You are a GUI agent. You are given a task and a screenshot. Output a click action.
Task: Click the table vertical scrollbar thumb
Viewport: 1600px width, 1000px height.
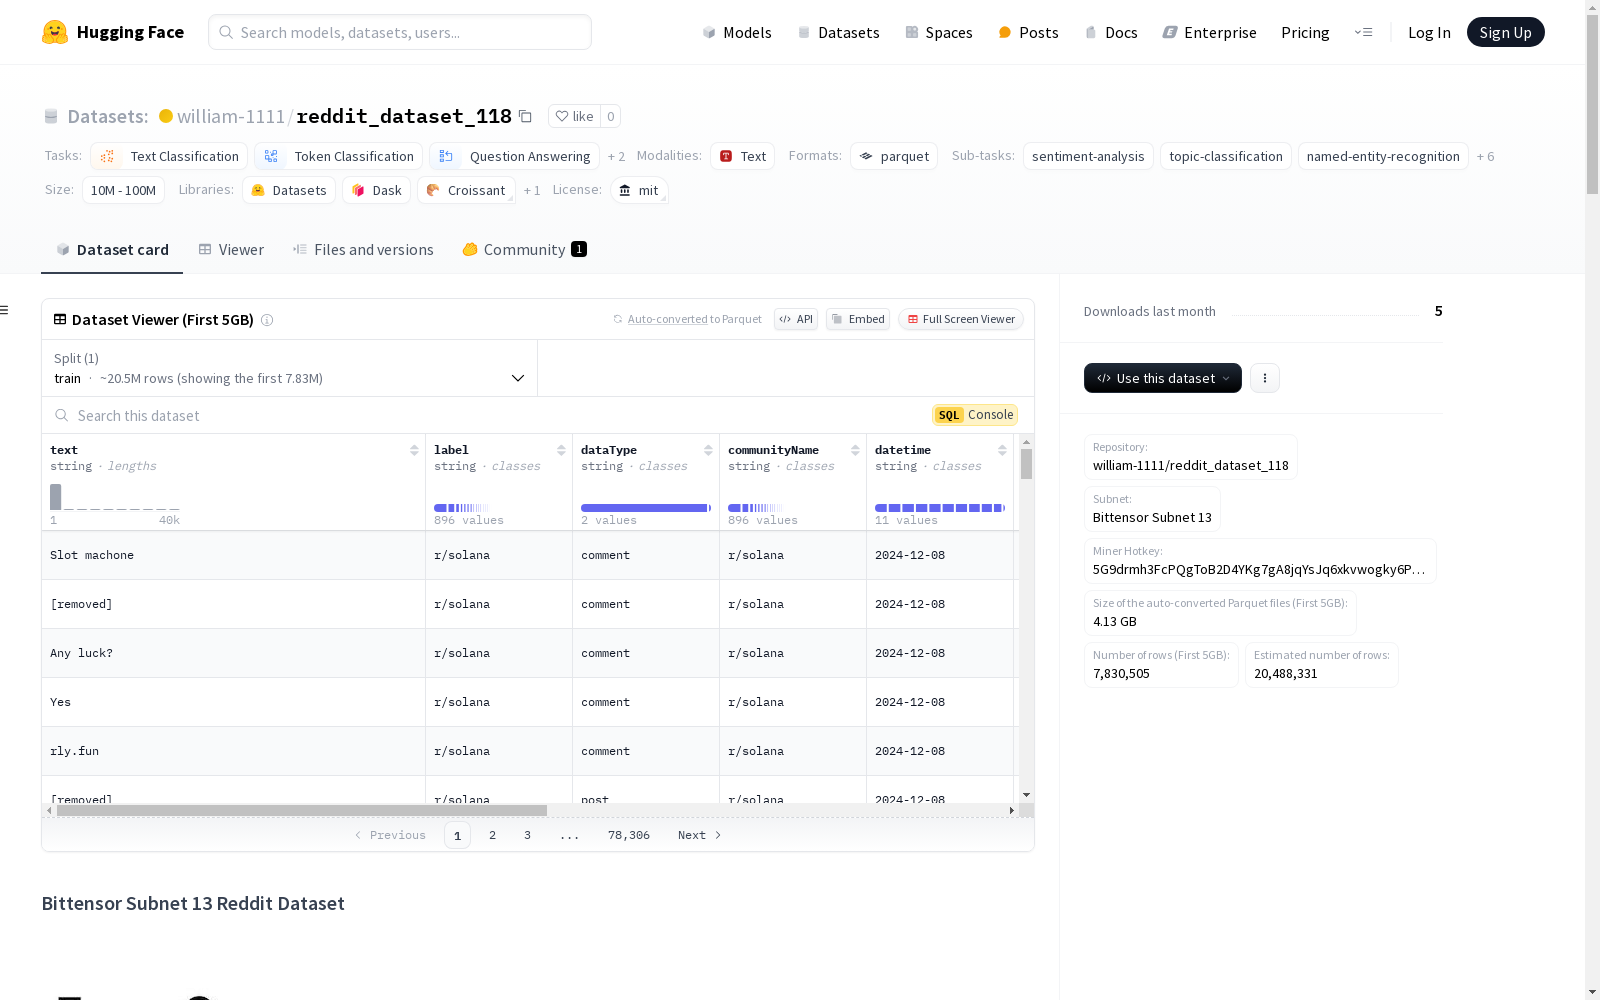(x=1026, y=464)
